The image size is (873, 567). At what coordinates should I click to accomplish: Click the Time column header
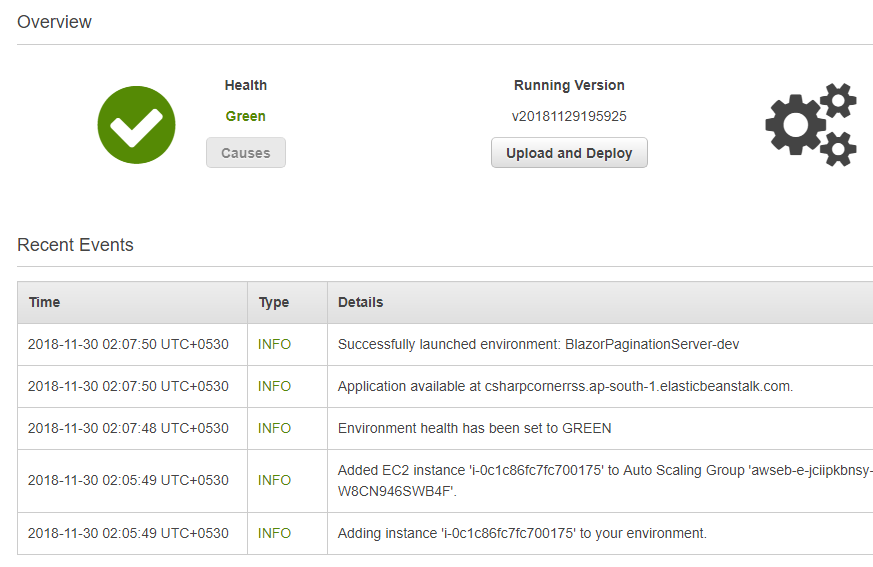[x=45, y=302]
